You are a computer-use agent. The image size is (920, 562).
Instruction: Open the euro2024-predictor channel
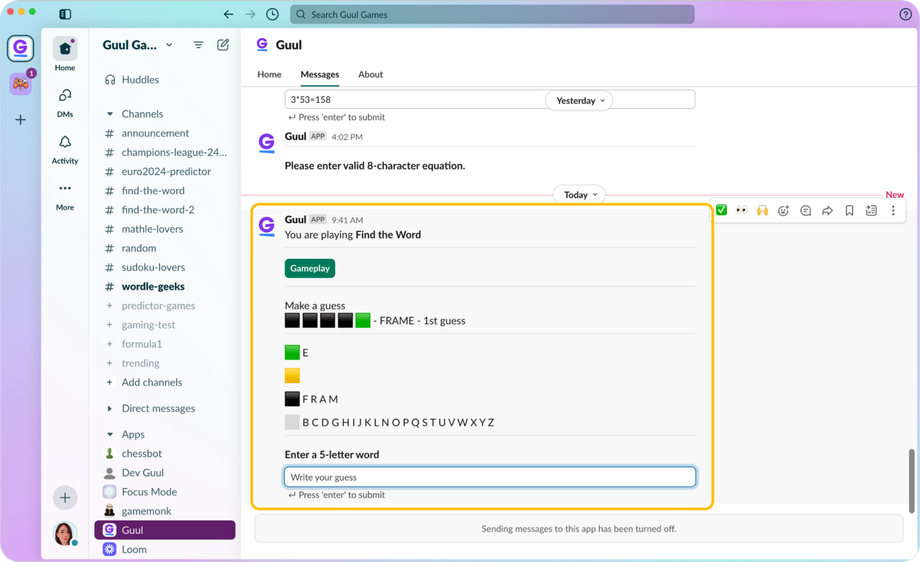(165, 171)
